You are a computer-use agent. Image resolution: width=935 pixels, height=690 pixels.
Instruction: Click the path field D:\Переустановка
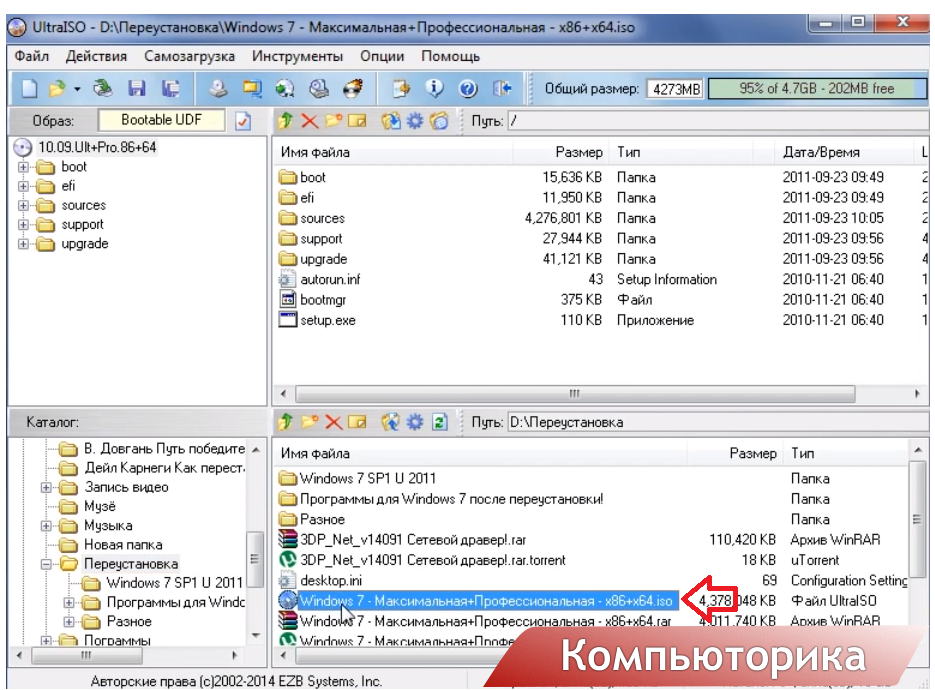pos(717,422)
